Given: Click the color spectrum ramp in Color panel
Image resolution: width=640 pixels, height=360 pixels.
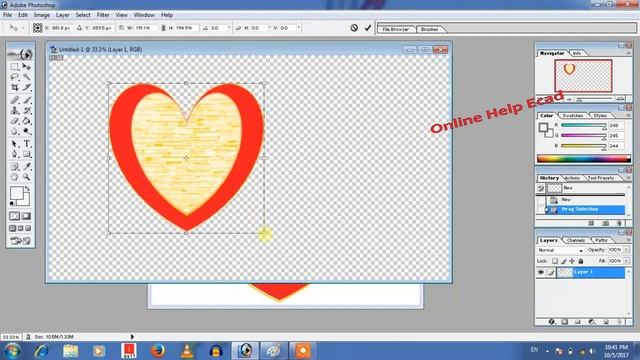Looking at the screenshot, I should tap(584, 159).
